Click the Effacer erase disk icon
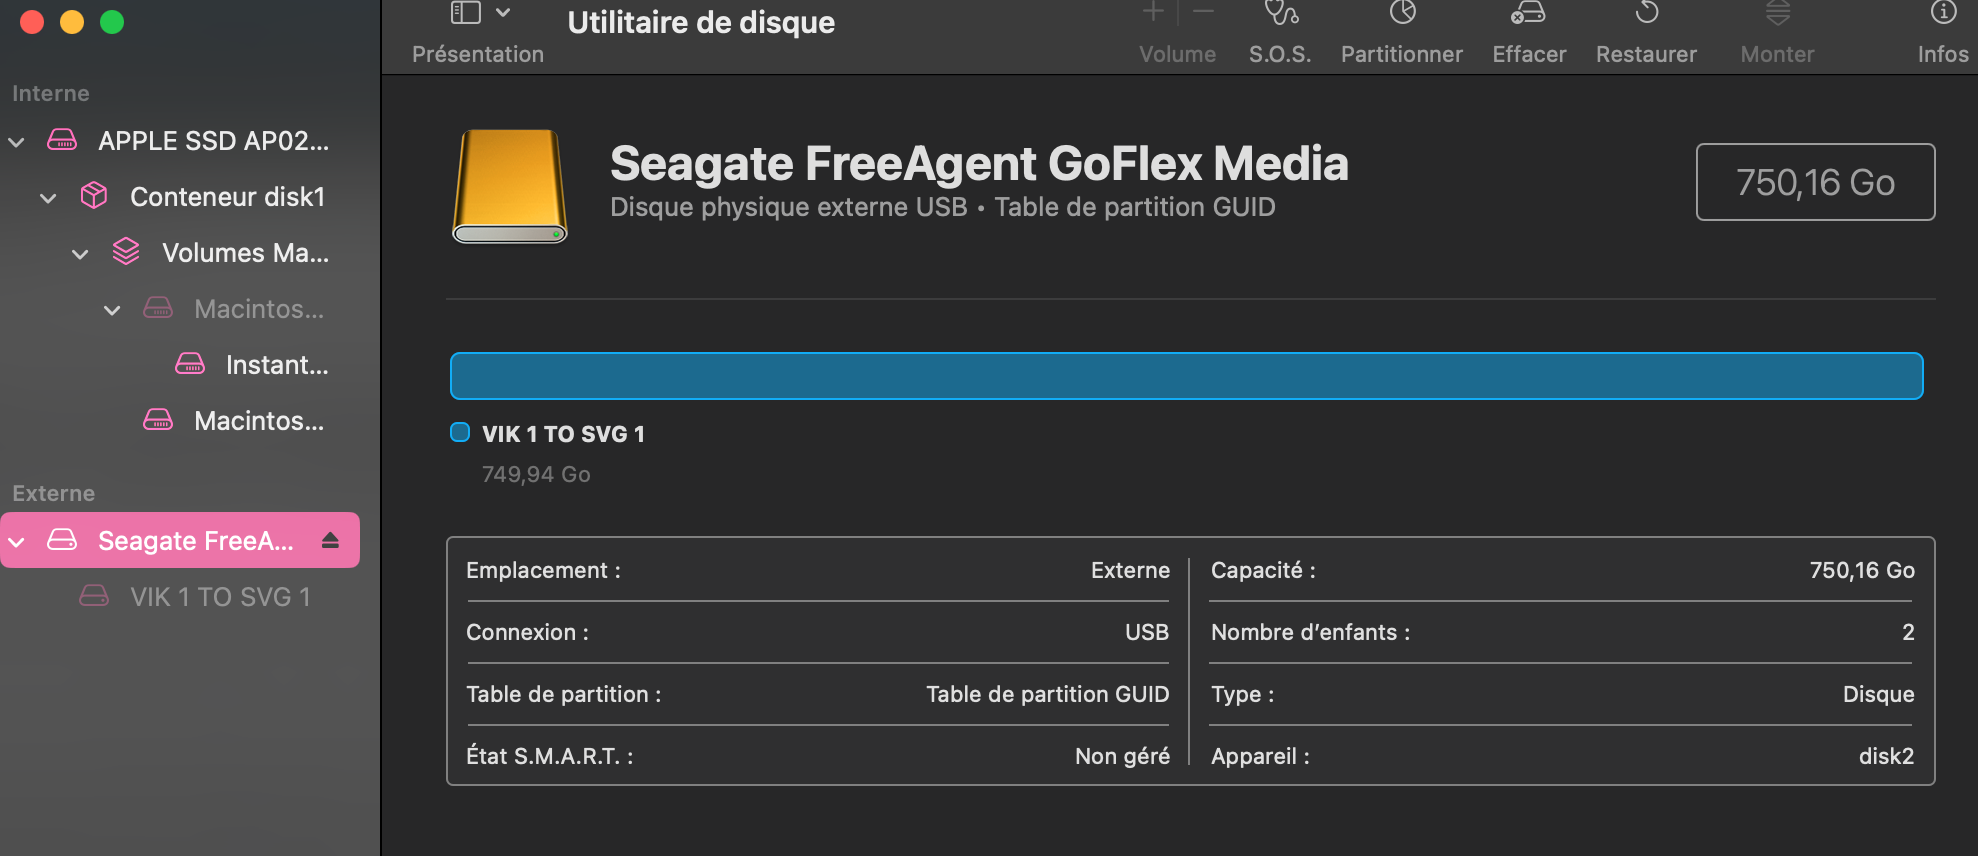The height and width of the screenshot is (856, 1978). 1528,13
